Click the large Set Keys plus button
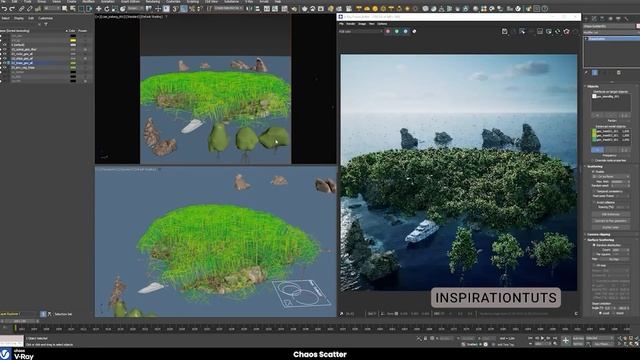This screenshot has height=360, width=640. [x=566, y=340]
